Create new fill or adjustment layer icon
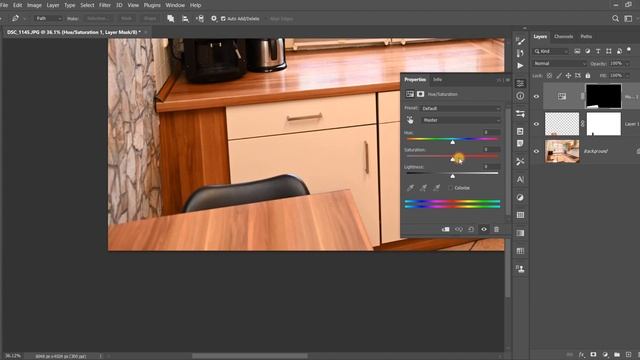The height and width of the screenshot is (360, 640). [x=605, y=355]
